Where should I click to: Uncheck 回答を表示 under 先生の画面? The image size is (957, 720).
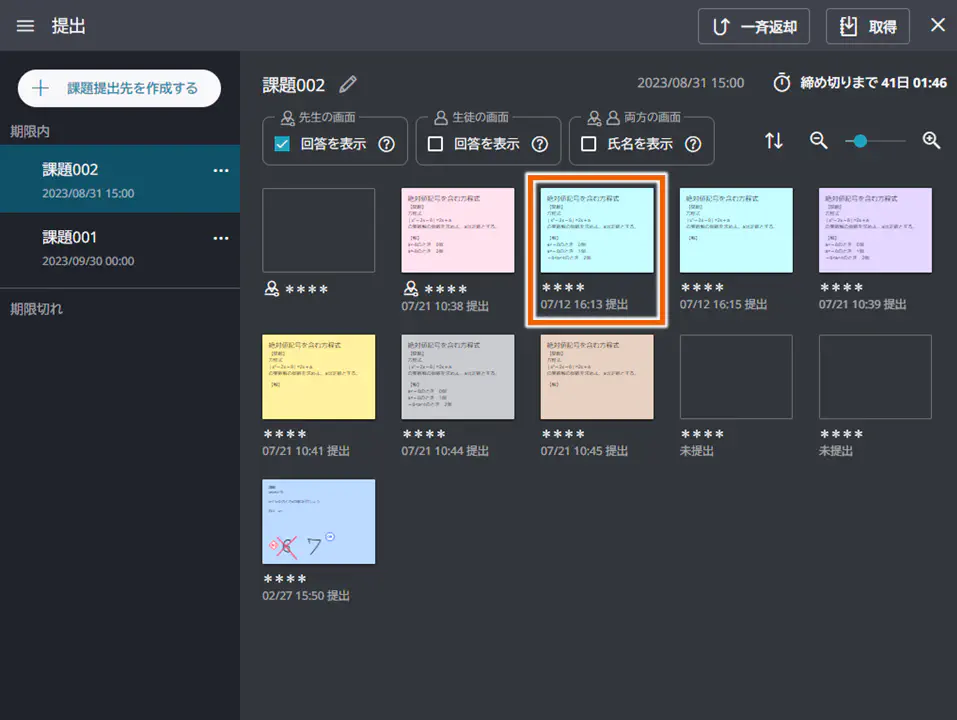point(282,144)
